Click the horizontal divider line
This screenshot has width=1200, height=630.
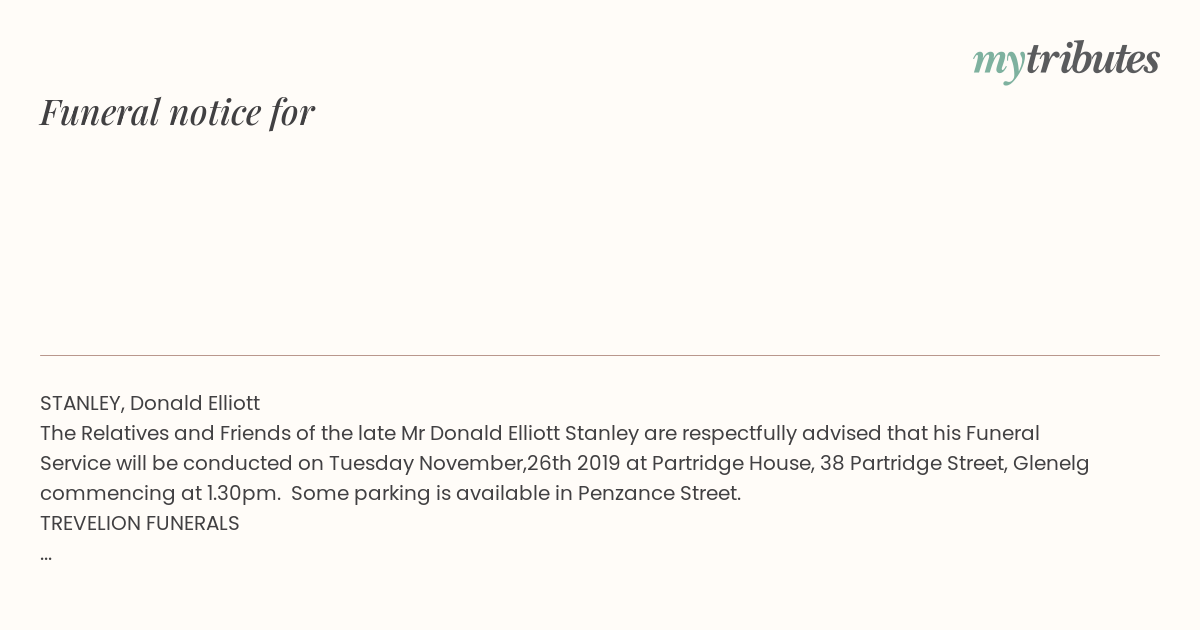click(600, 355)
